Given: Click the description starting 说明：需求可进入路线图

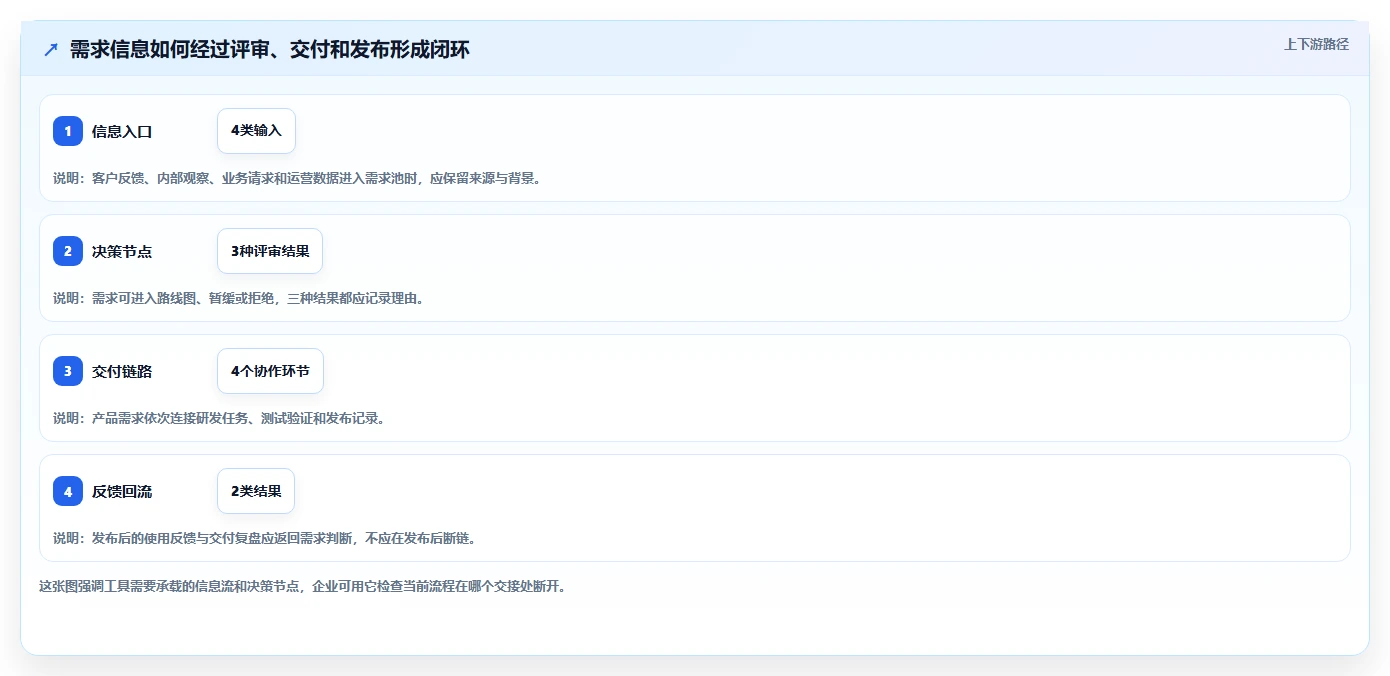Looking at the screenshot, I should [x=239, y=298].
